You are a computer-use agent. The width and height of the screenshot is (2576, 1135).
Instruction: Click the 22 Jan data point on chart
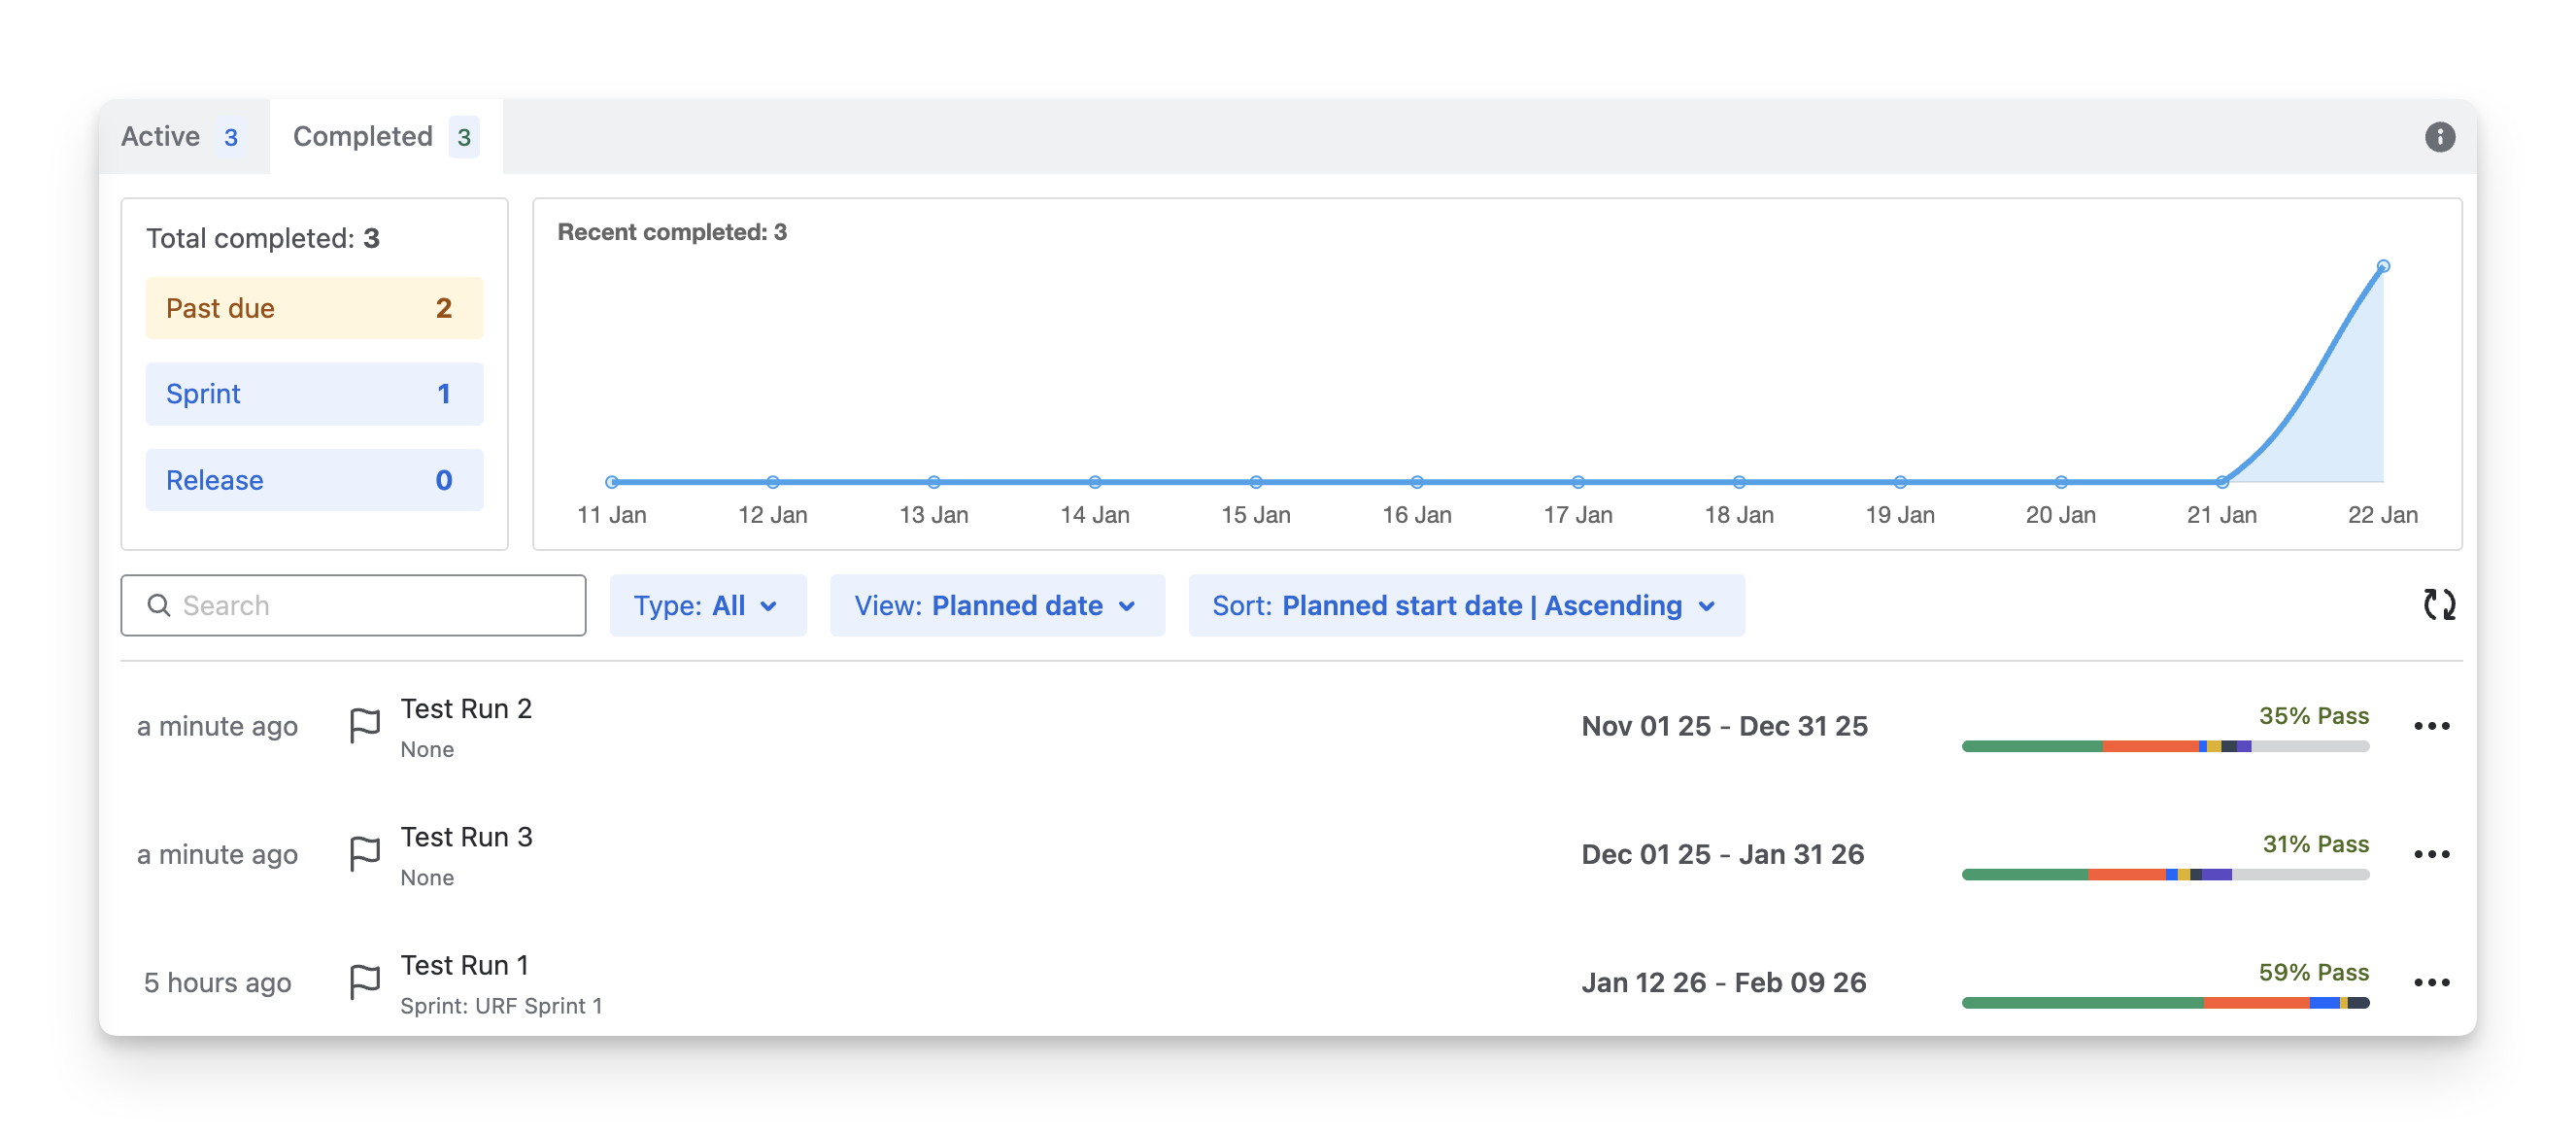[x=2383, y=266]
